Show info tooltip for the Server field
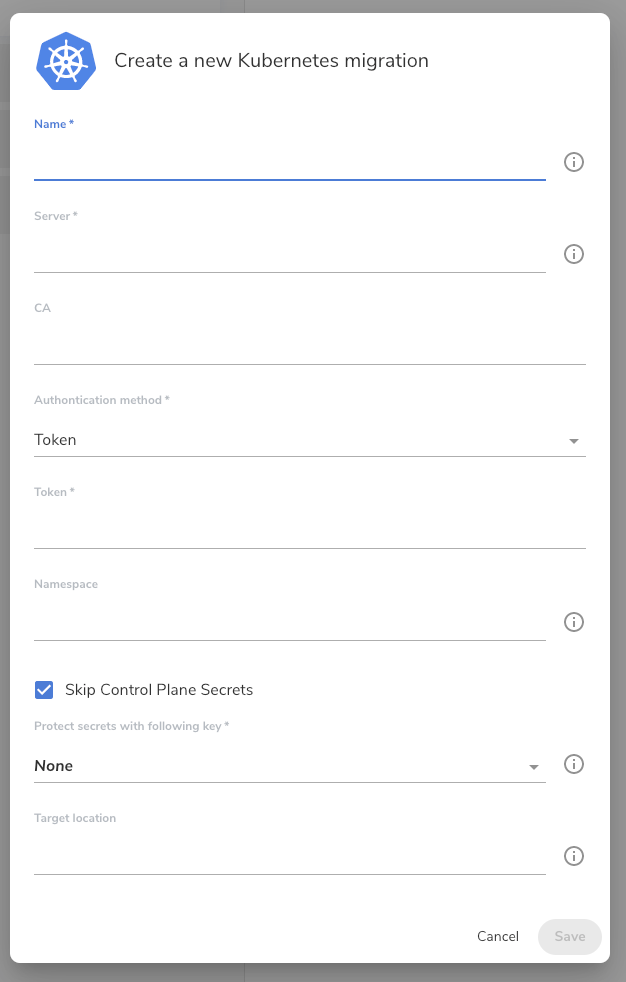 (x=573, y=254)
